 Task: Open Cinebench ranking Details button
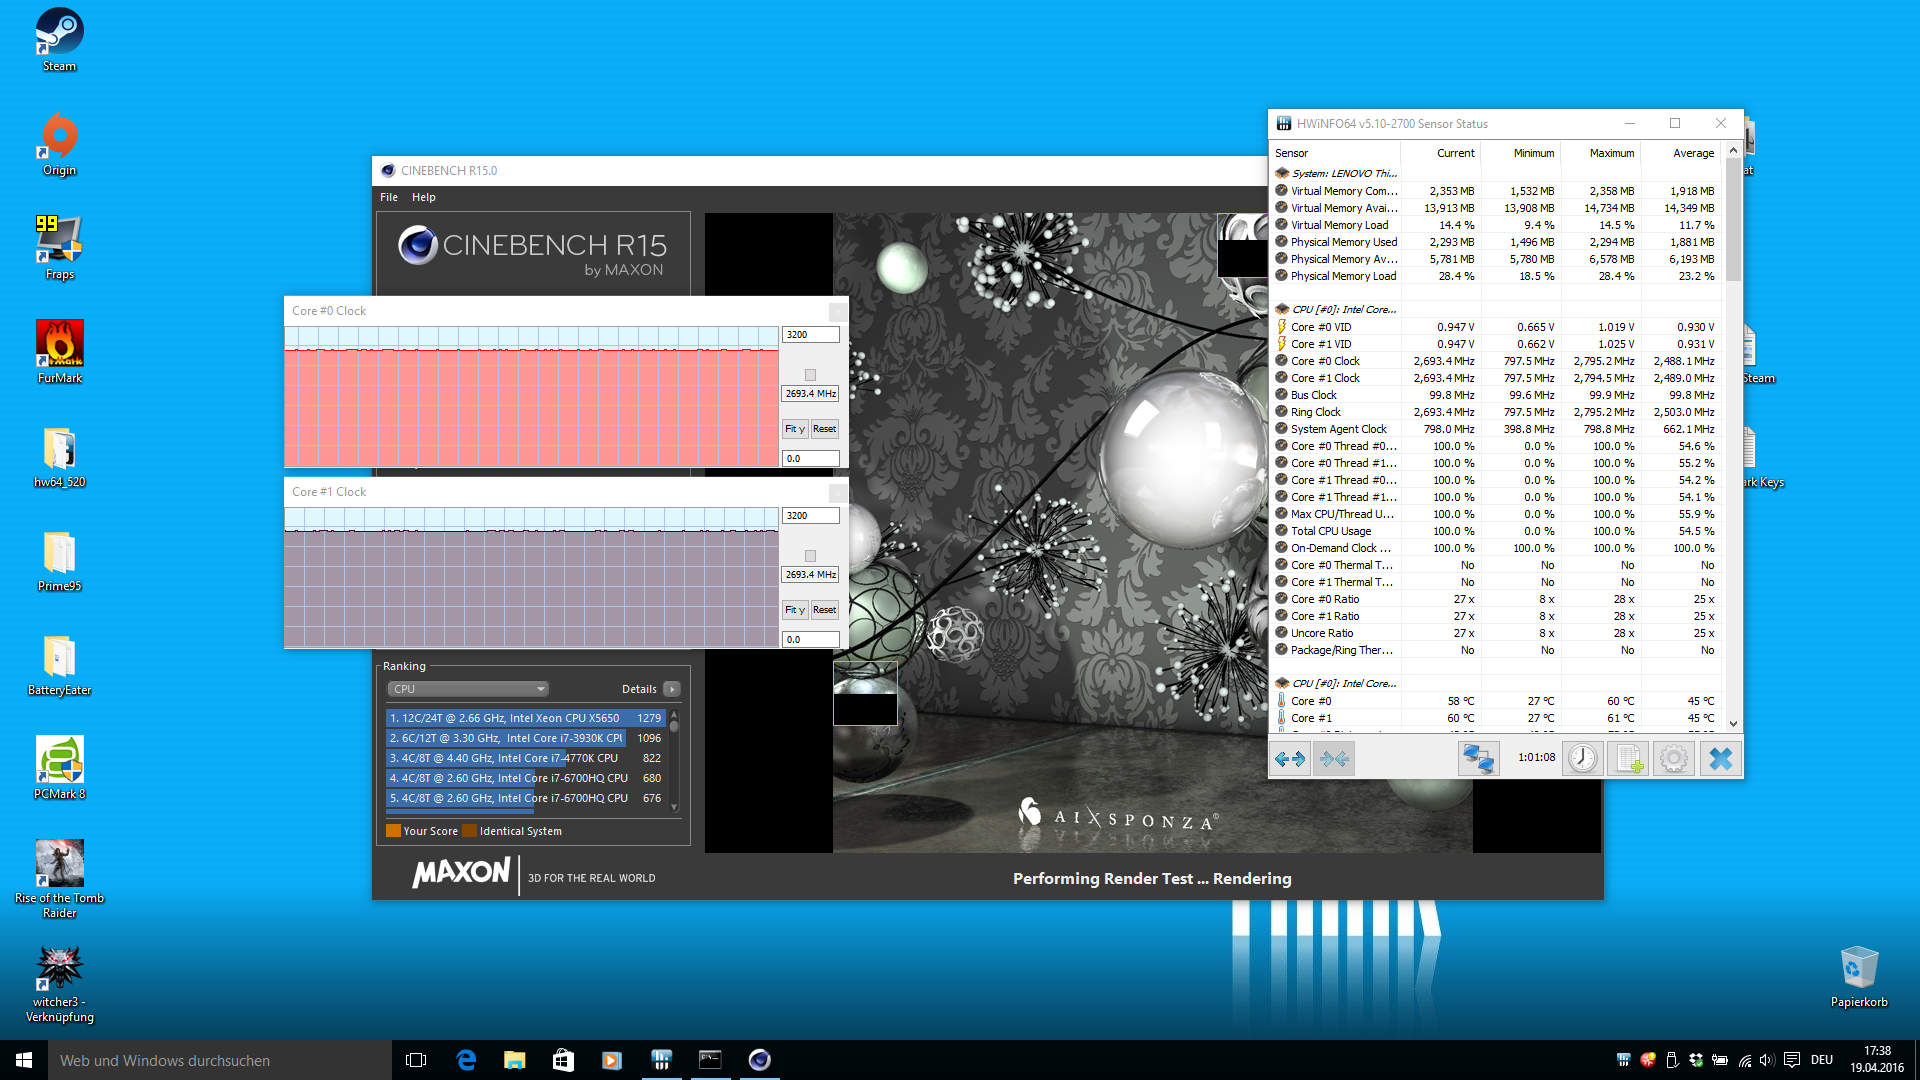pos(672,689)
